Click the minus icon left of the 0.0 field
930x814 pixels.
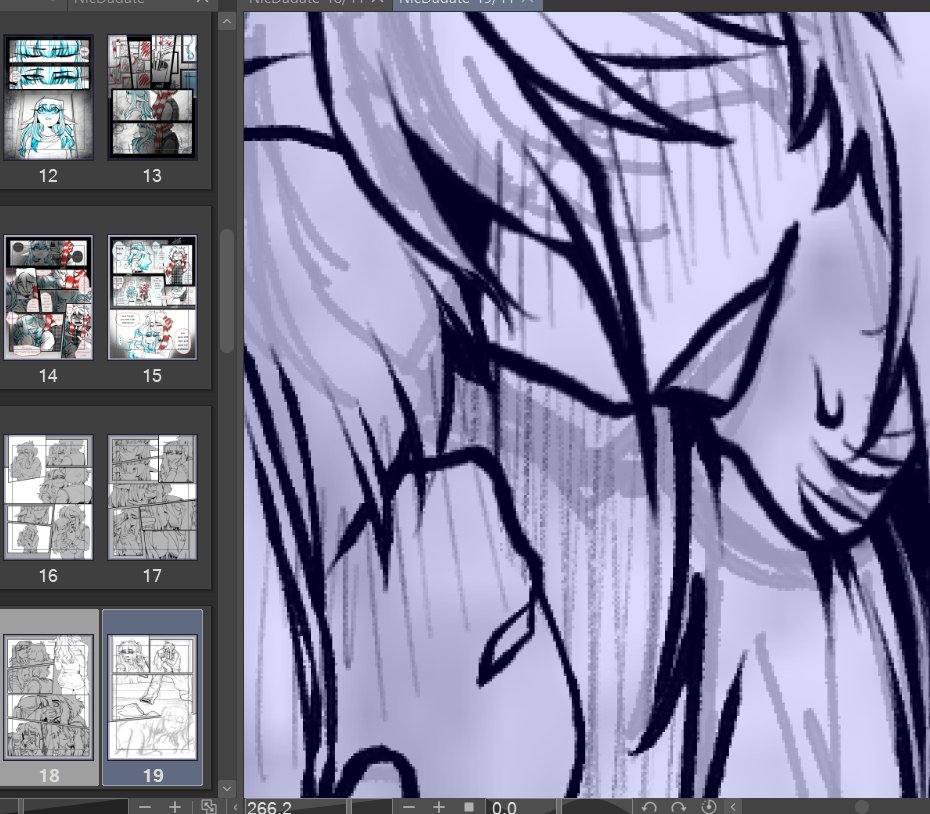[x=409, y=807]
